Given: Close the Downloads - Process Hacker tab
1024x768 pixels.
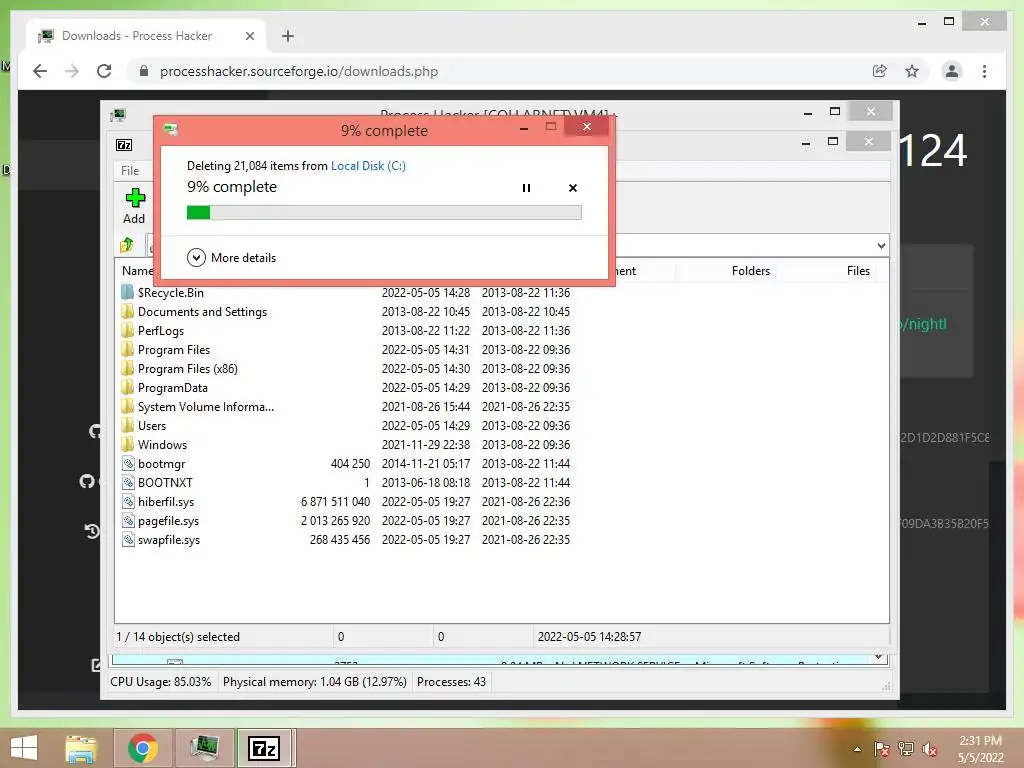Looking at the screenshot, I should [249, 36].
